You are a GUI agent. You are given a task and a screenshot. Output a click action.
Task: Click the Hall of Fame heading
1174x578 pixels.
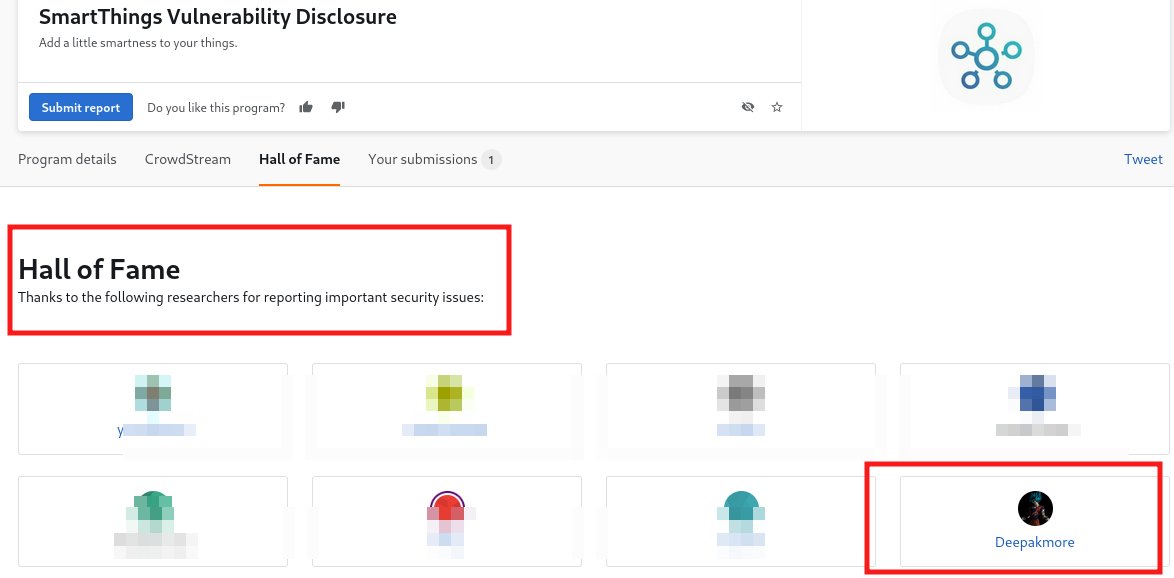(99, 270)
